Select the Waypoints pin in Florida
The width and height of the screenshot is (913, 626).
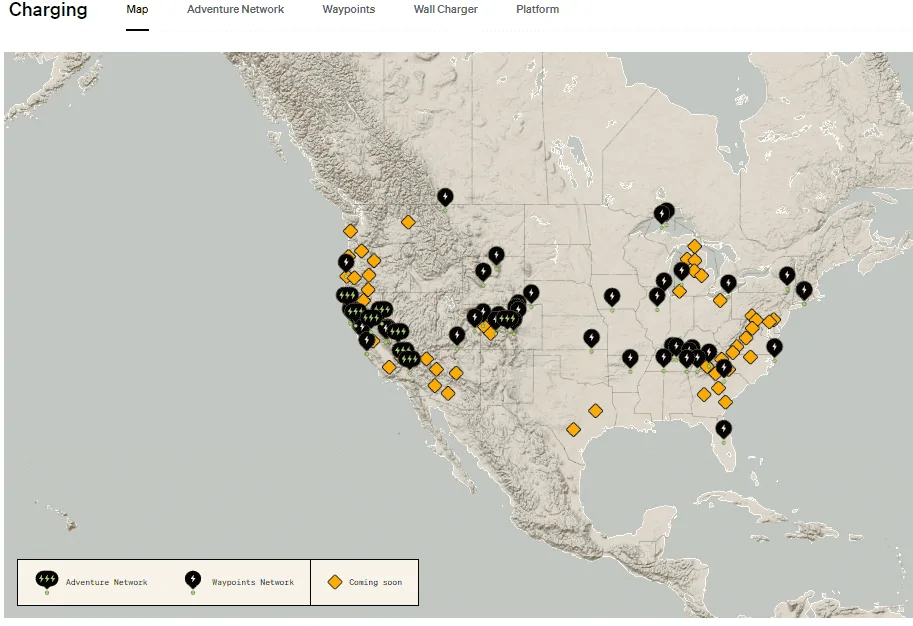[723, 430]
